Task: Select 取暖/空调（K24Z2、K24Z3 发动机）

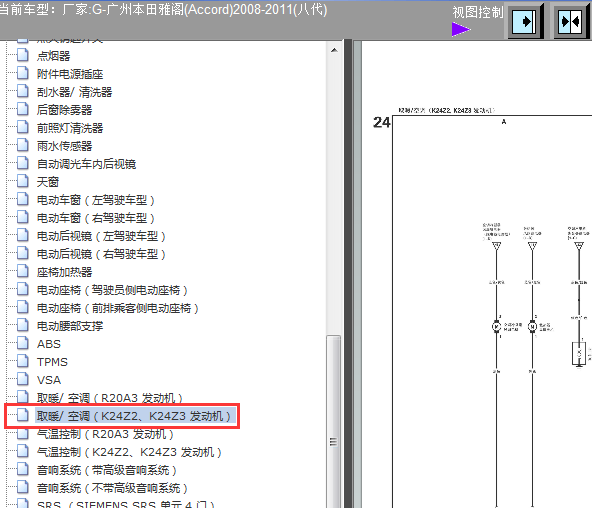Action: (134, 416)
